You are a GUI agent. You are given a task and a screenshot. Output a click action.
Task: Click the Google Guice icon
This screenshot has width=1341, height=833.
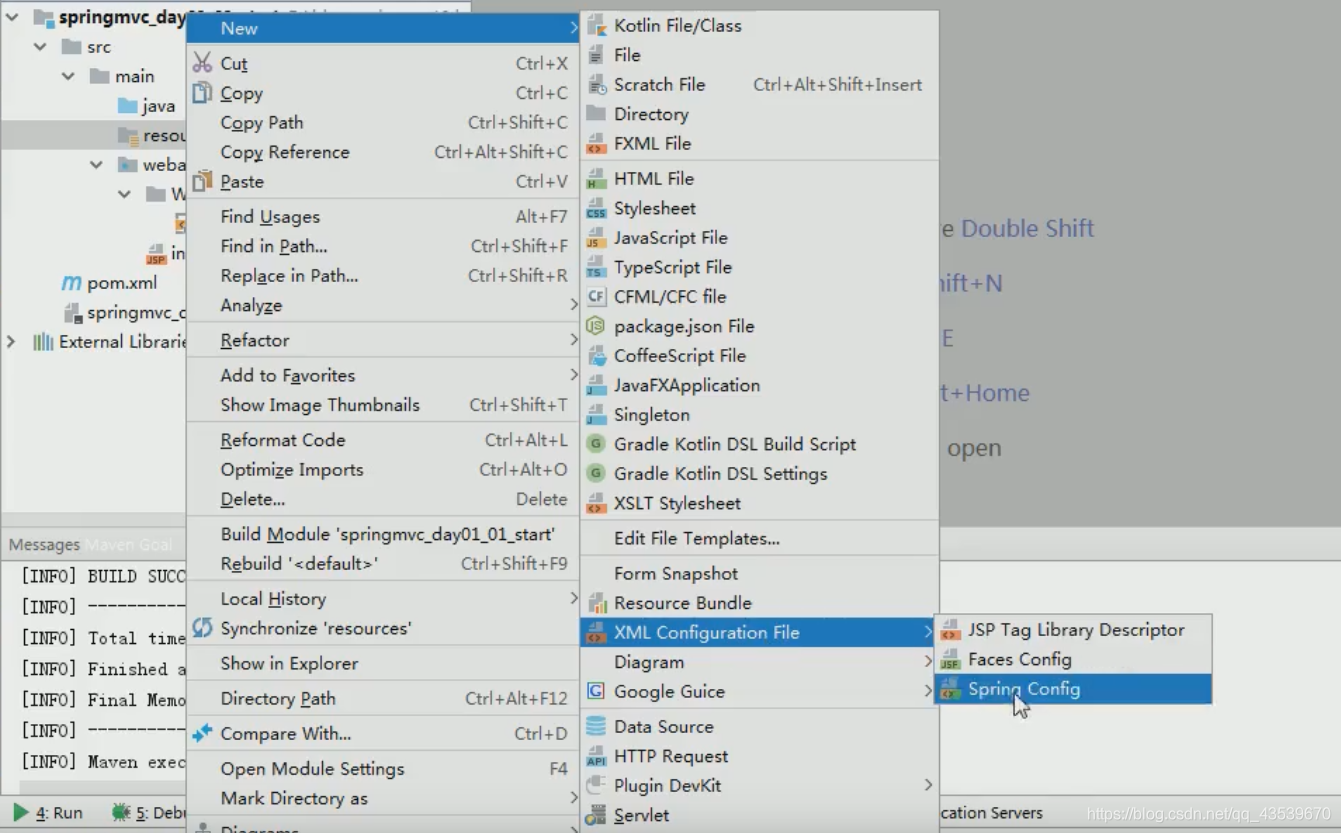click(x=596, y=692)
